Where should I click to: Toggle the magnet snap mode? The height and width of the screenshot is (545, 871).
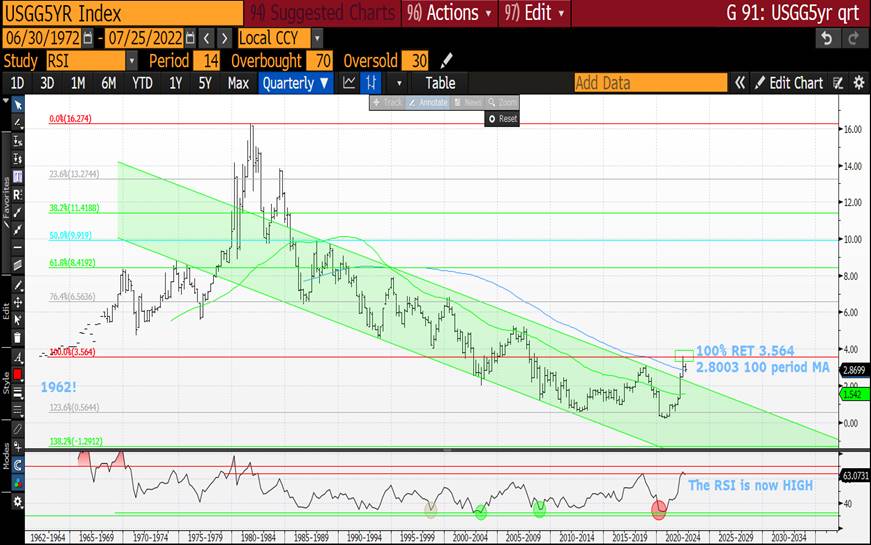18,464
